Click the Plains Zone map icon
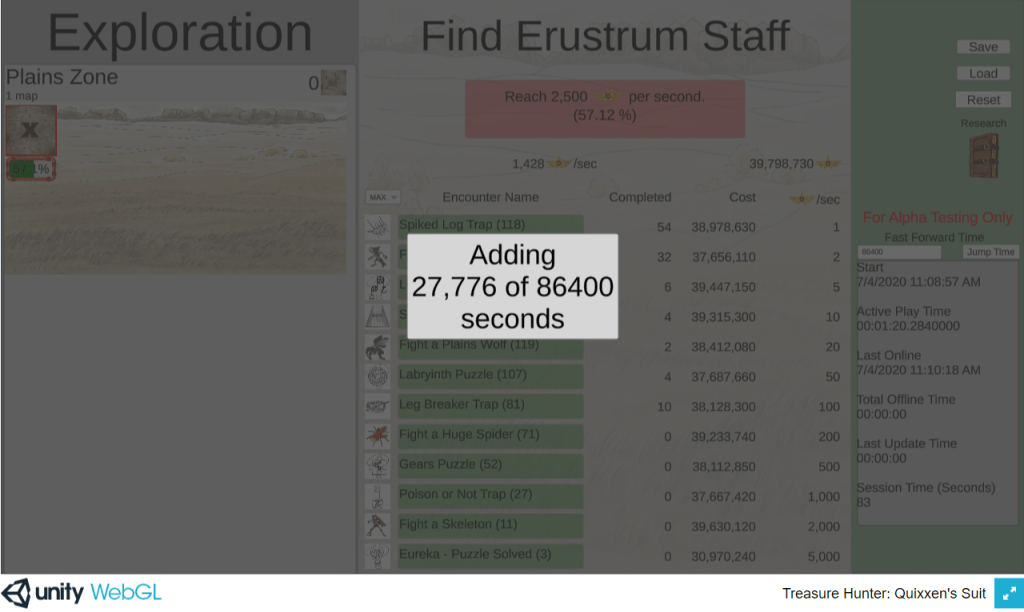Screen dimensions: 1024x612 [x=333, y=83]
